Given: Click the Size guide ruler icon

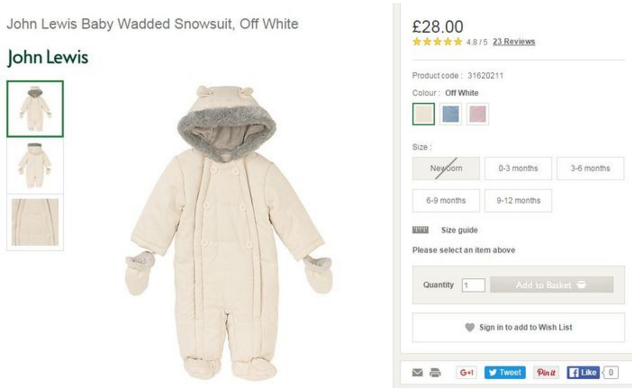Looking at the screenshot, I should coord(420,230).
